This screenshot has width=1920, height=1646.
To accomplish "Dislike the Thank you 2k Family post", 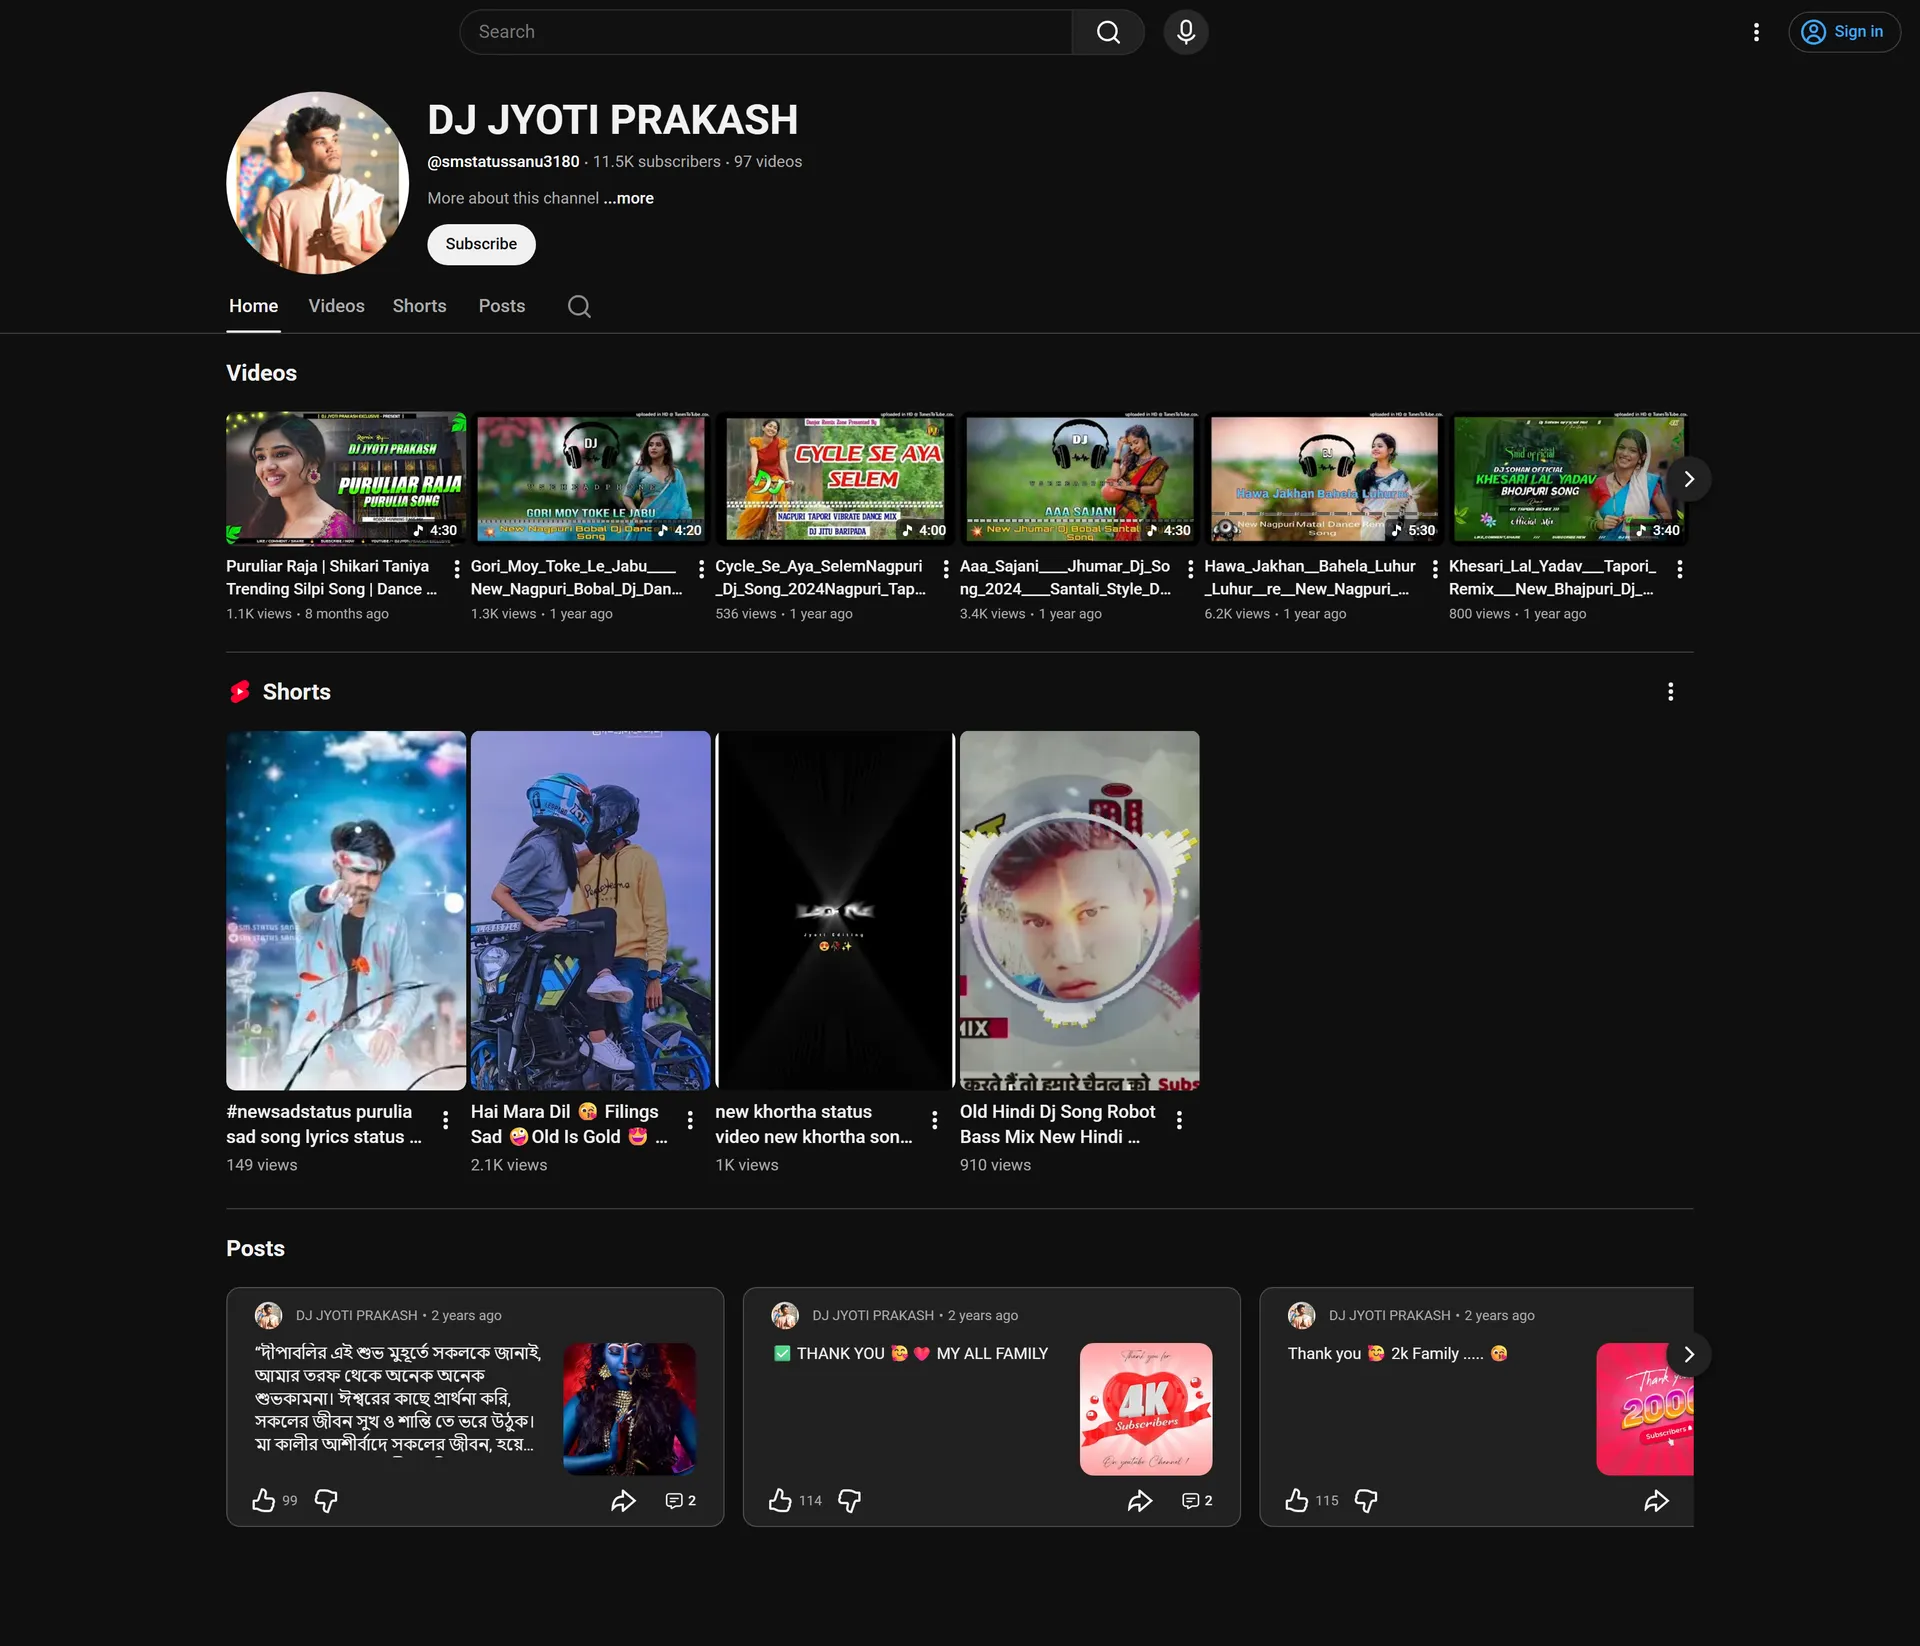I will point(1365,1501).
